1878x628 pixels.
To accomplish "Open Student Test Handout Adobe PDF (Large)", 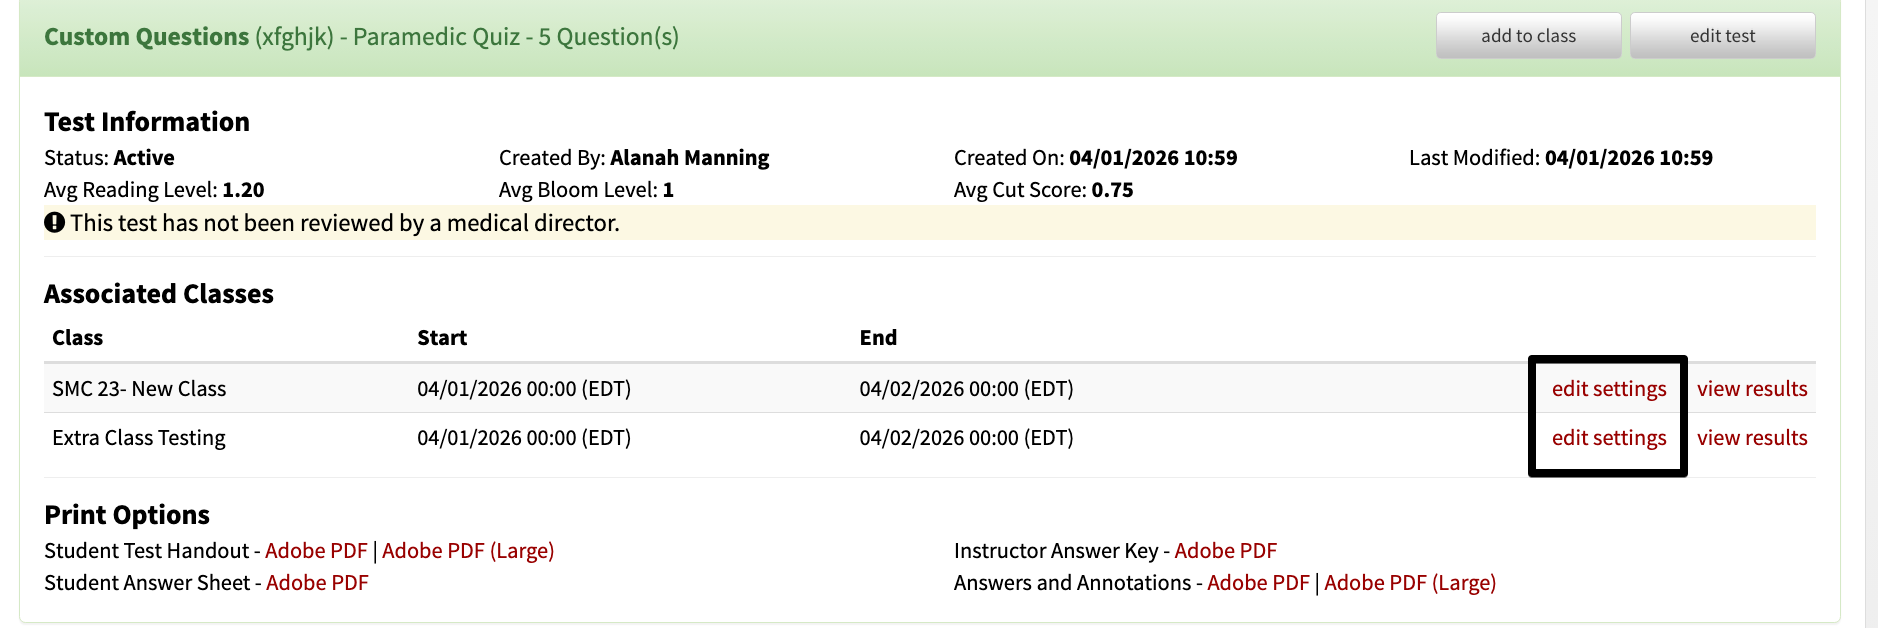I will tap(468, 551).
